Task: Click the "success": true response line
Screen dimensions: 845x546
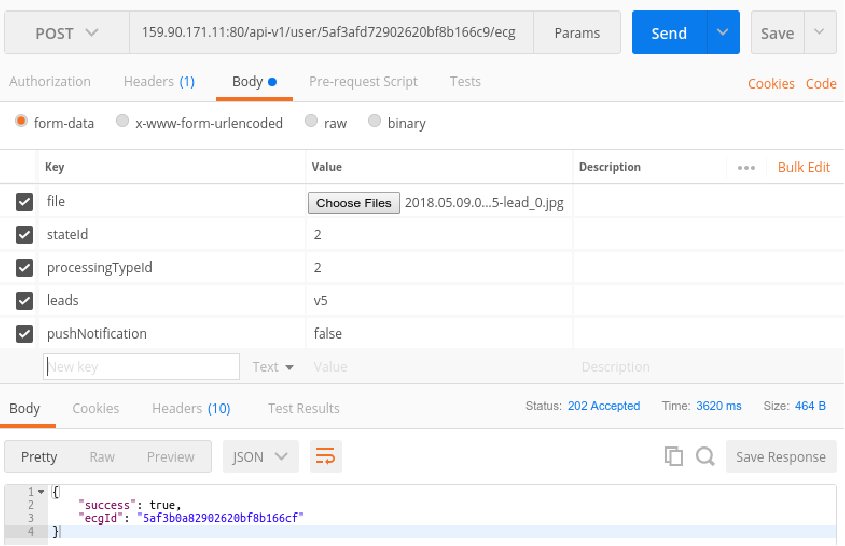Action: pos(129,505)
